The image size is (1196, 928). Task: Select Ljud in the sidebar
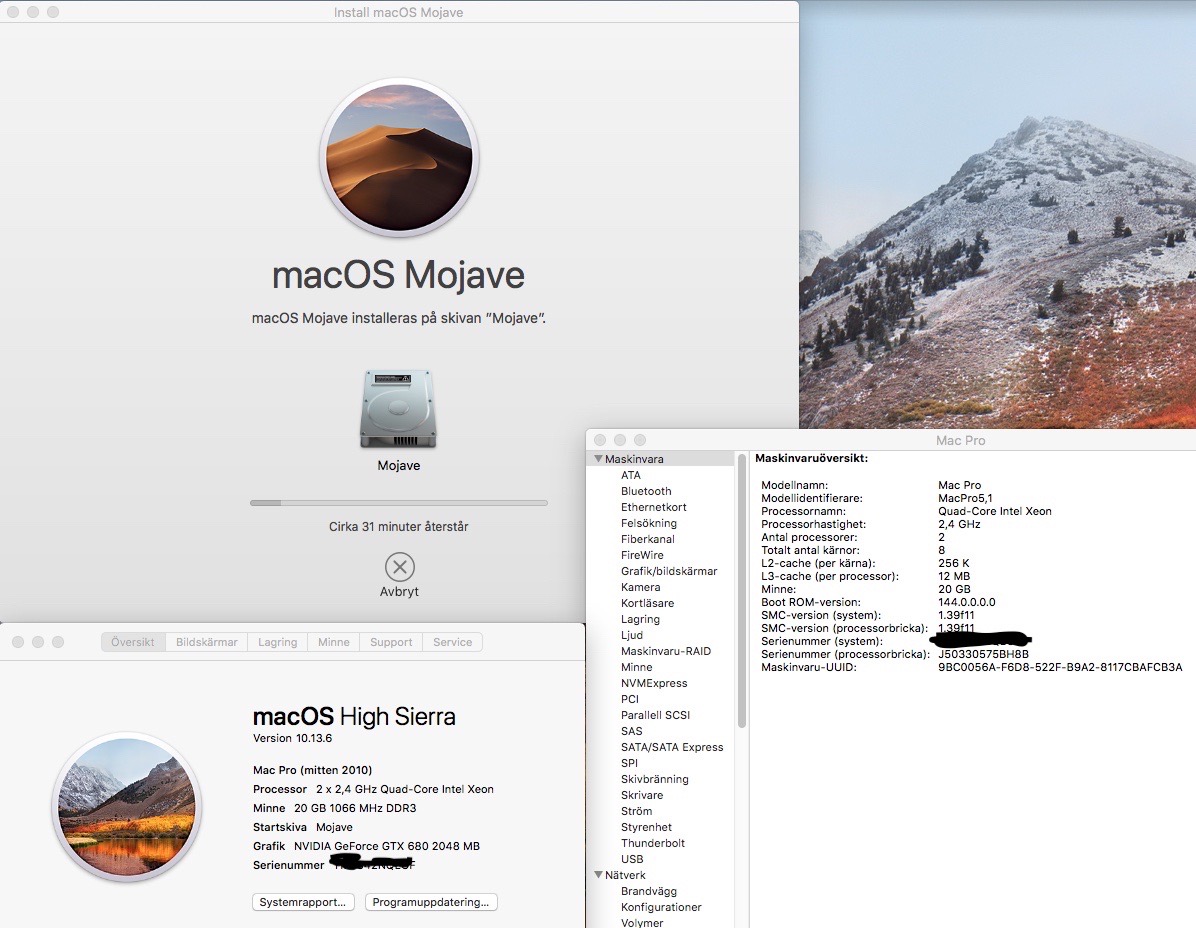632,635
